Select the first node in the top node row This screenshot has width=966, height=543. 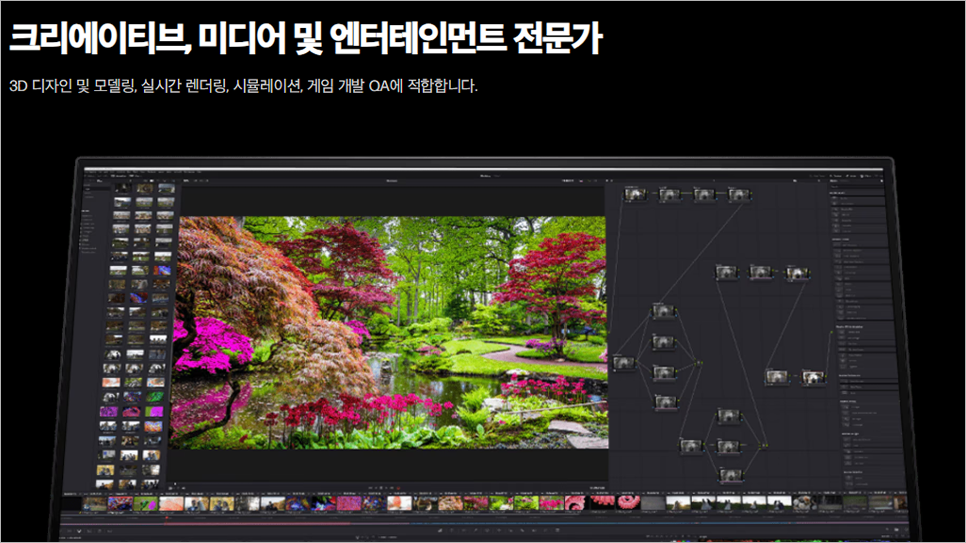pyautogui.click(x=635, y=195)
